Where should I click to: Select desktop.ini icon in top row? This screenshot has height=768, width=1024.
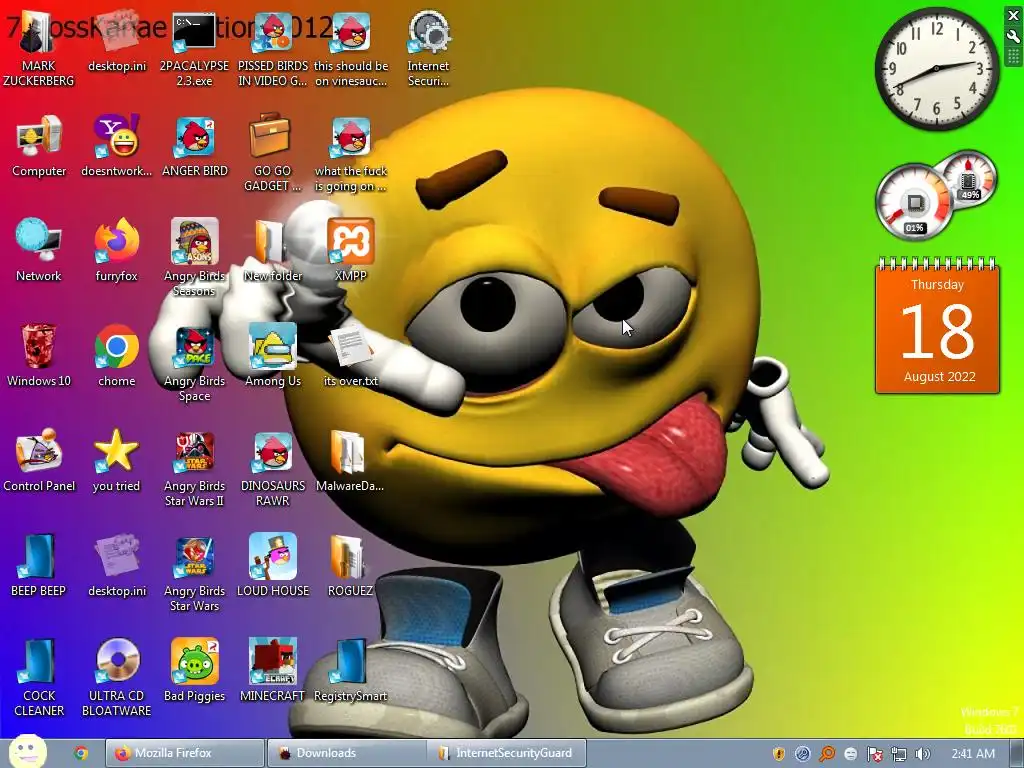tap(116, 41)
